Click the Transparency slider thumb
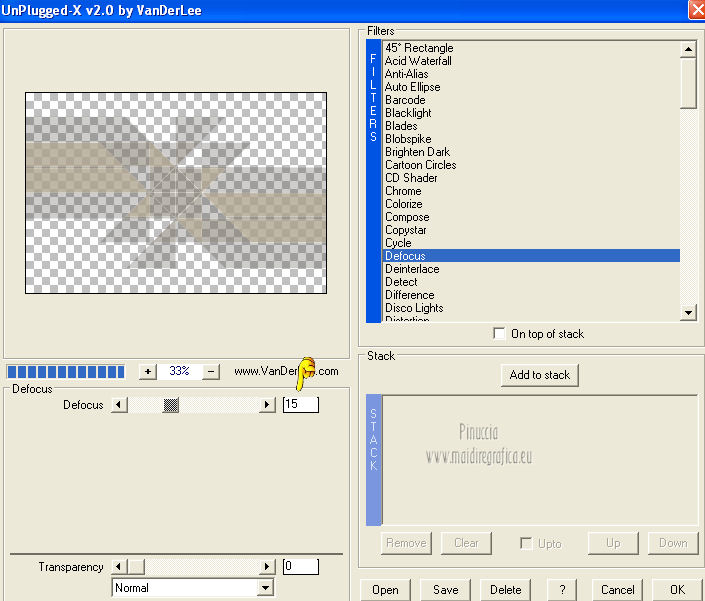 coord(136,566)
